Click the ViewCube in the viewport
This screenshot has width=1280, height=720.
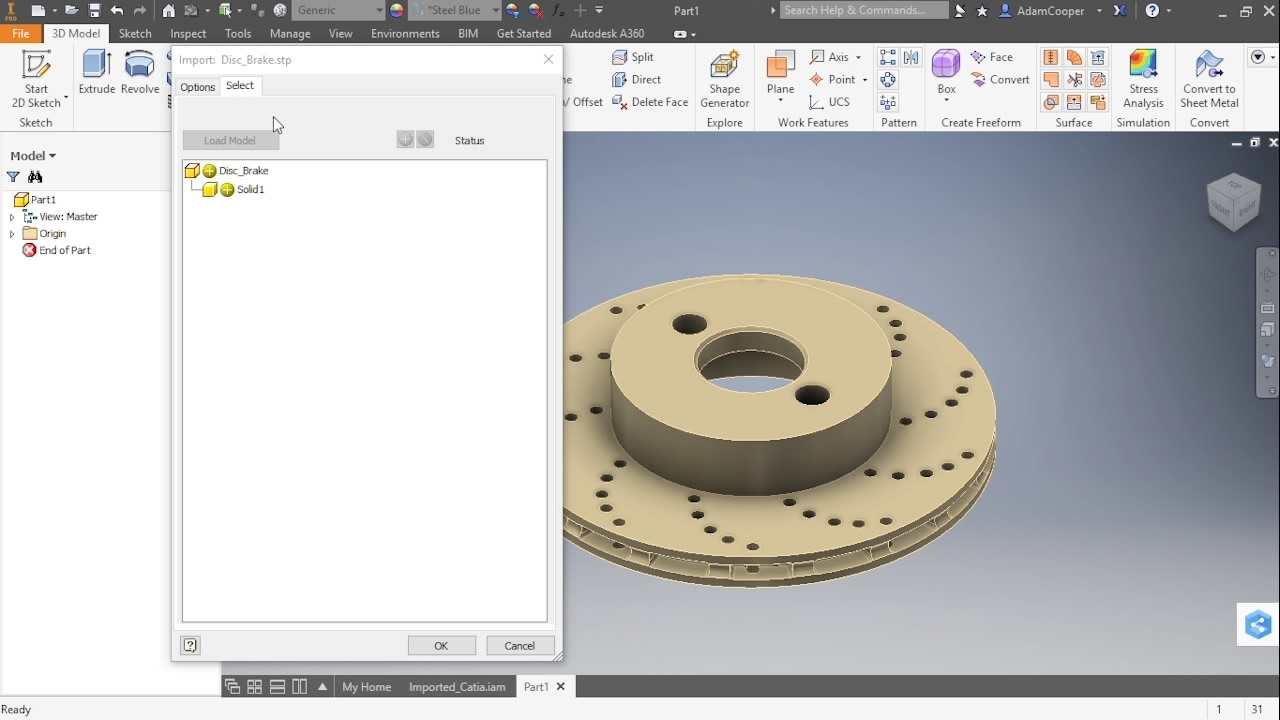coord(1233,201)
